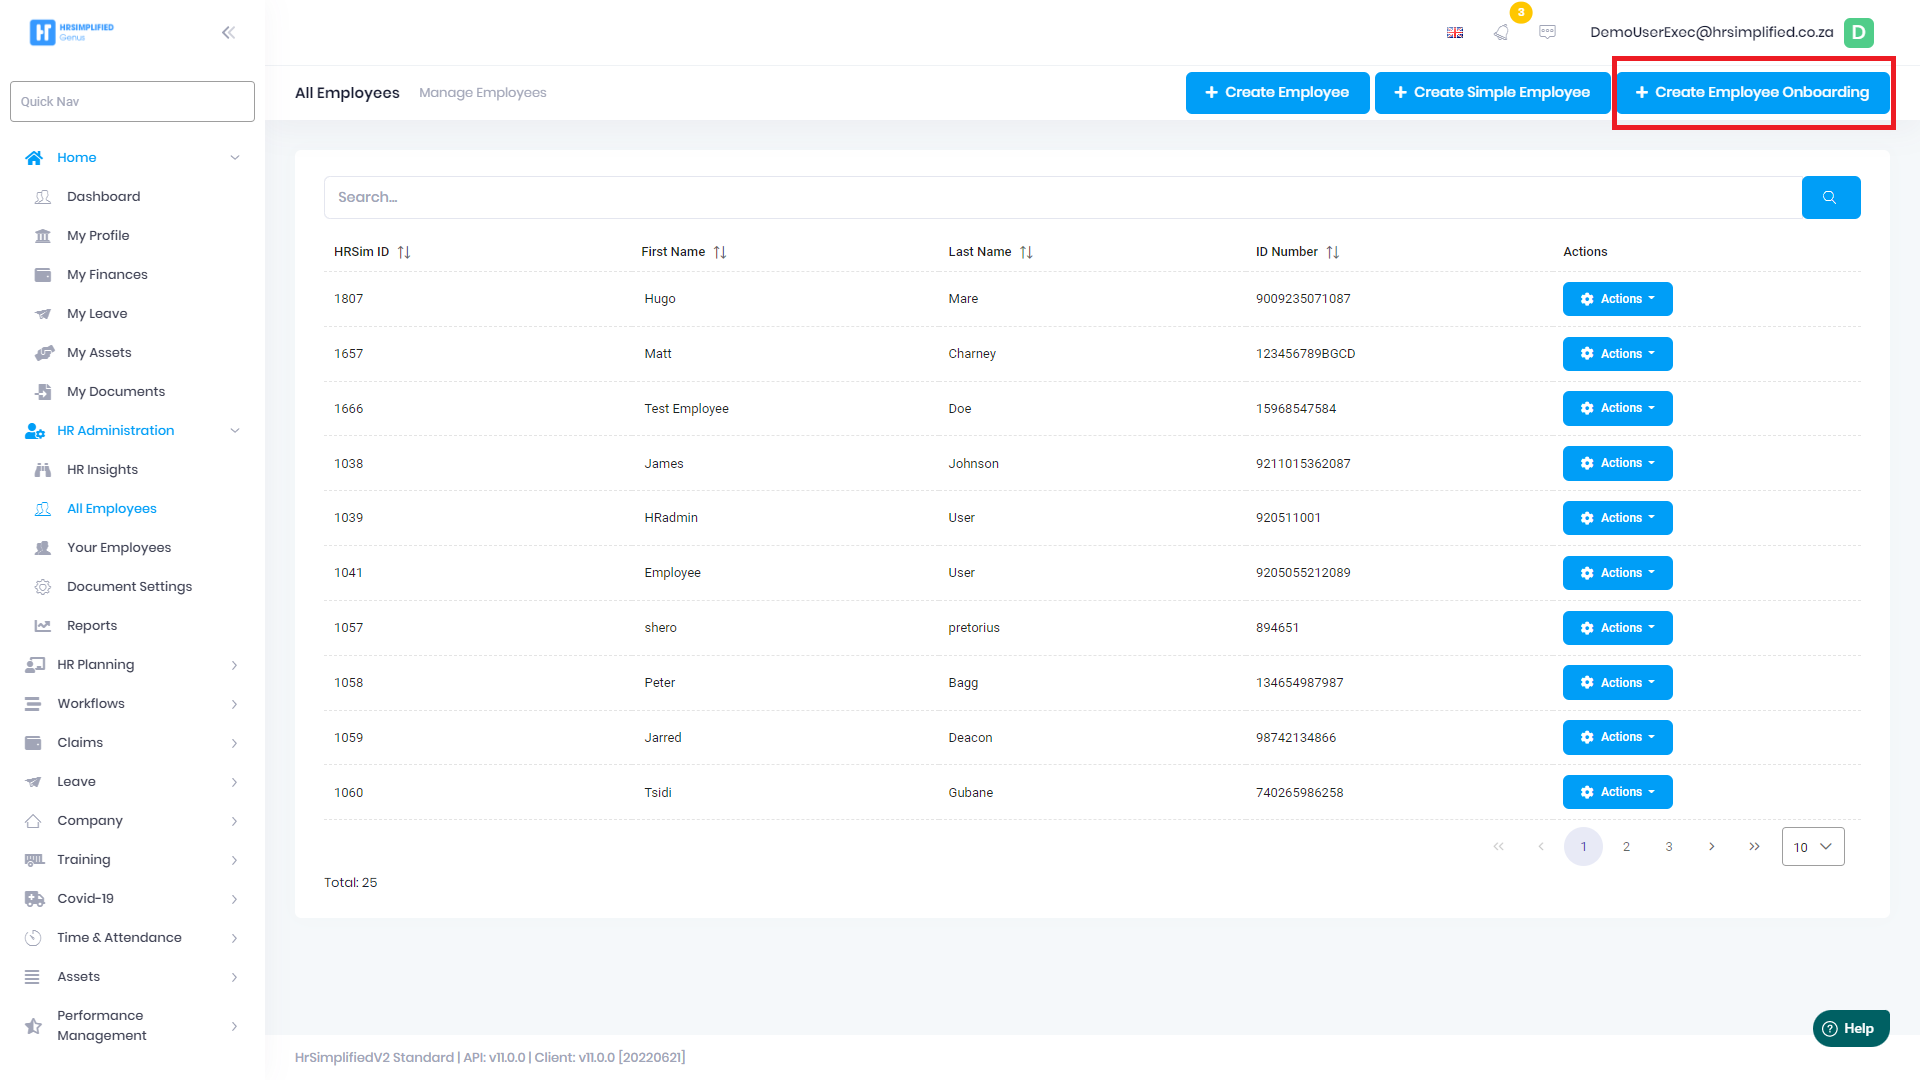Click the language flag icon
Image resolution: width=1920 pixels, height=1080 pixels.
[1455, 32]
